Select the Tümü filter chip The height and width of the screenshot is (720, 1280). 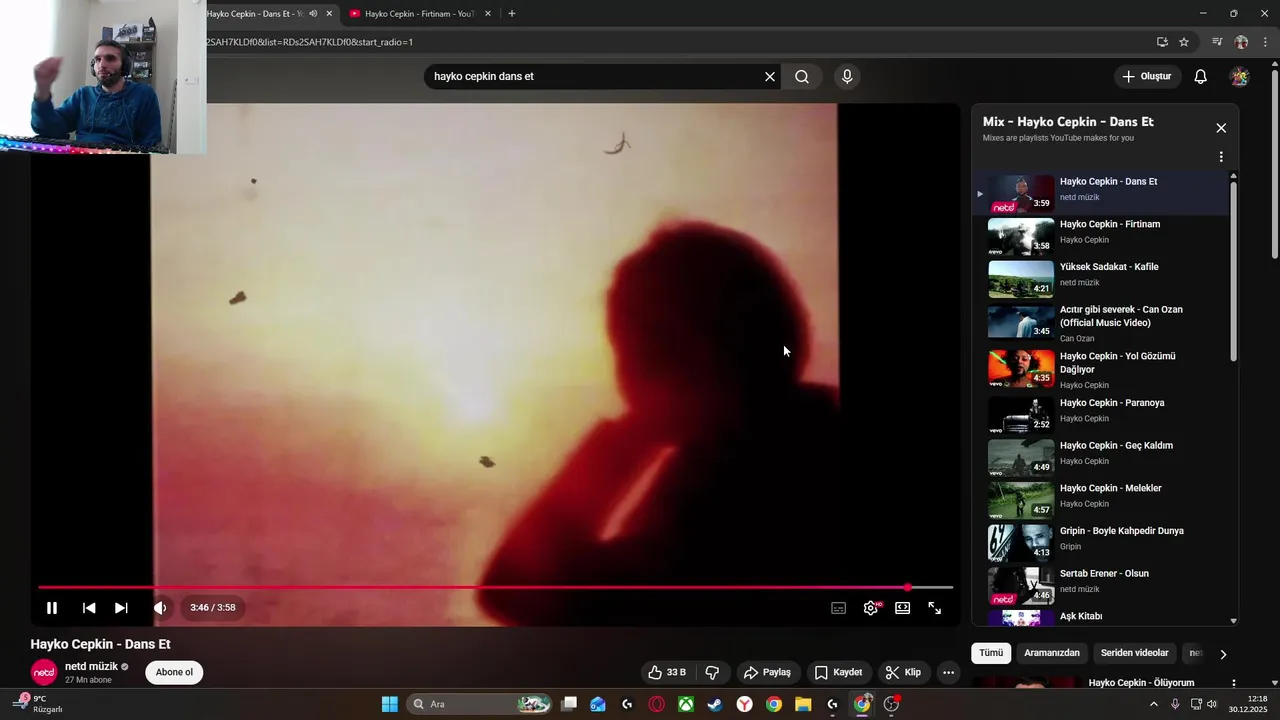(x=991, y=653)
